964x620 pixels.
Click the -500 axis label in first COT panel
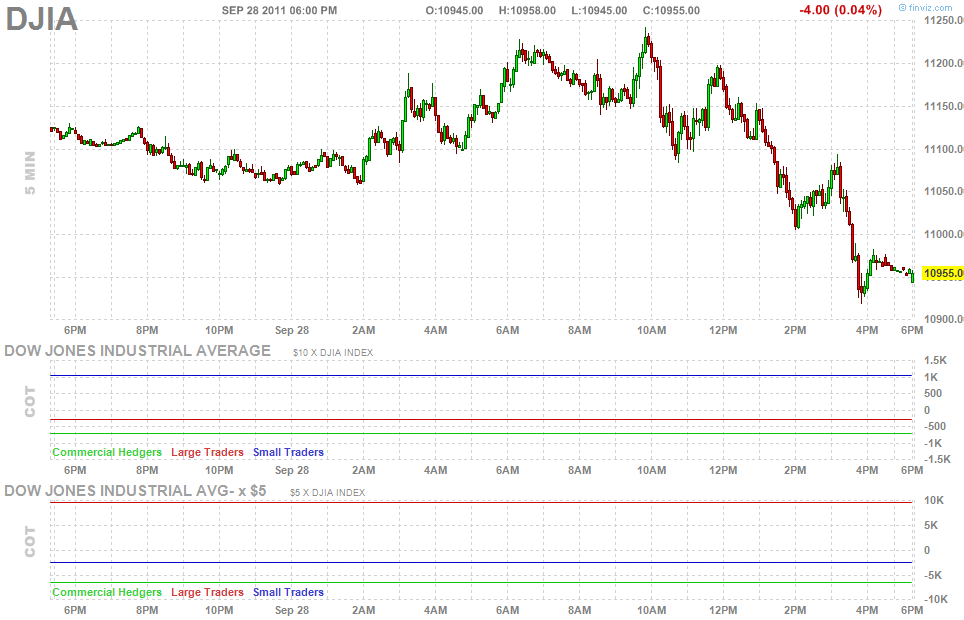(x=935, y=426)
